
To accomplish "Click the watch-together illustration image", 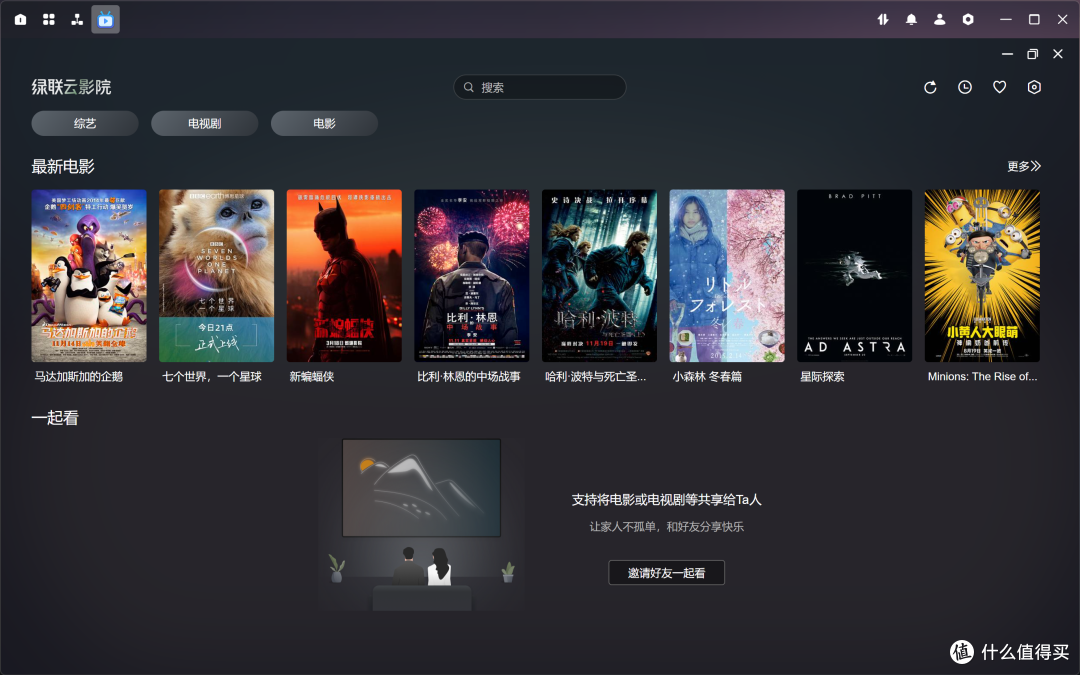I will [422, 523].
